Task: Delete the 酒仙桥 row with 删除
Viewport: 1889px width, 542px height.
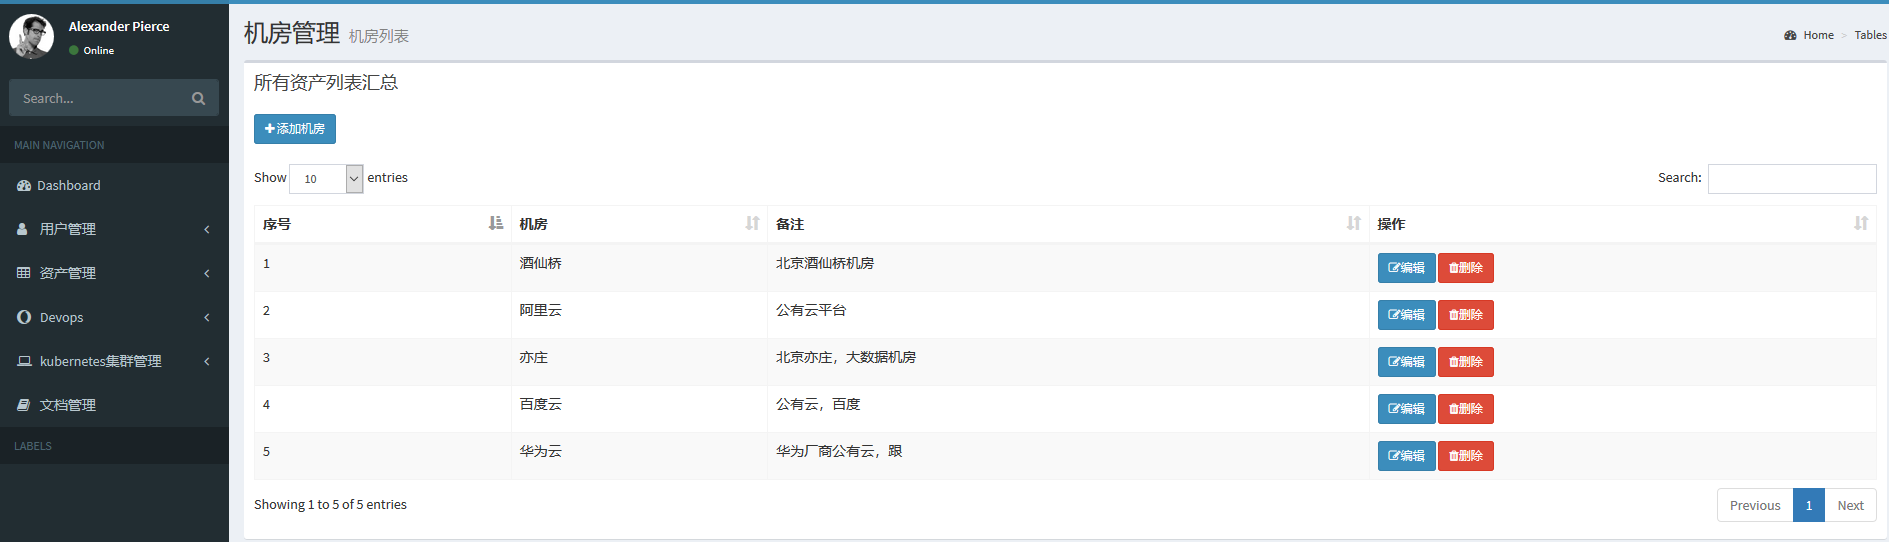Action: [x=1466, y=268]
